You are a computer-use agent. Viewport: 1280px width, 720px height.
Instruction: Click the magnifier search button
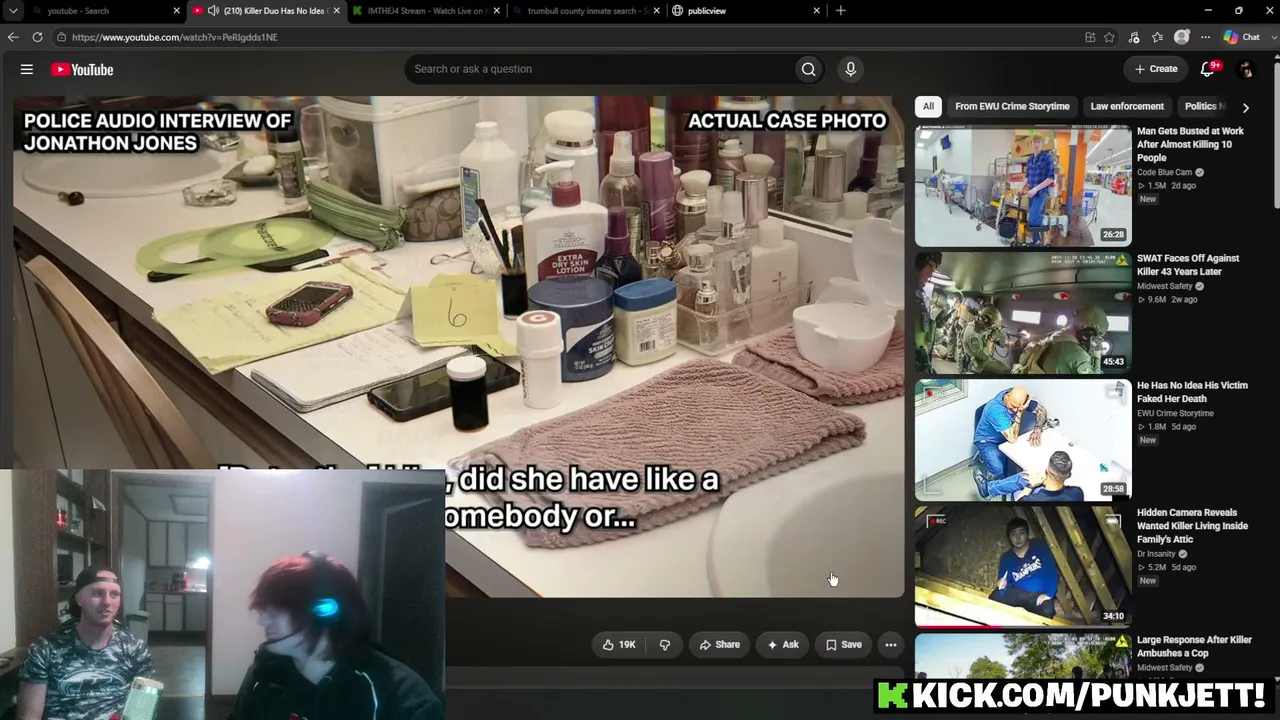808,69
